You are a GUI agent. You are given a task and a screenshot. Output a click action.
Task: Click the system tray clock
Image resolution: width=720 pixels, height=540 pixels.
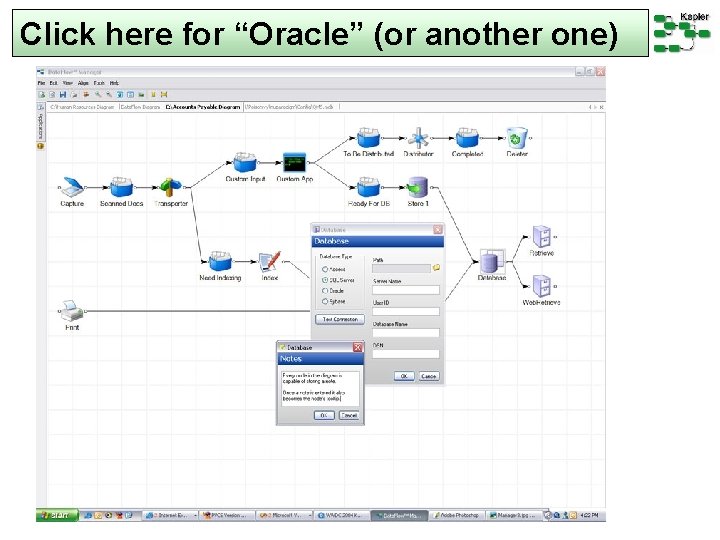(589, 515)
